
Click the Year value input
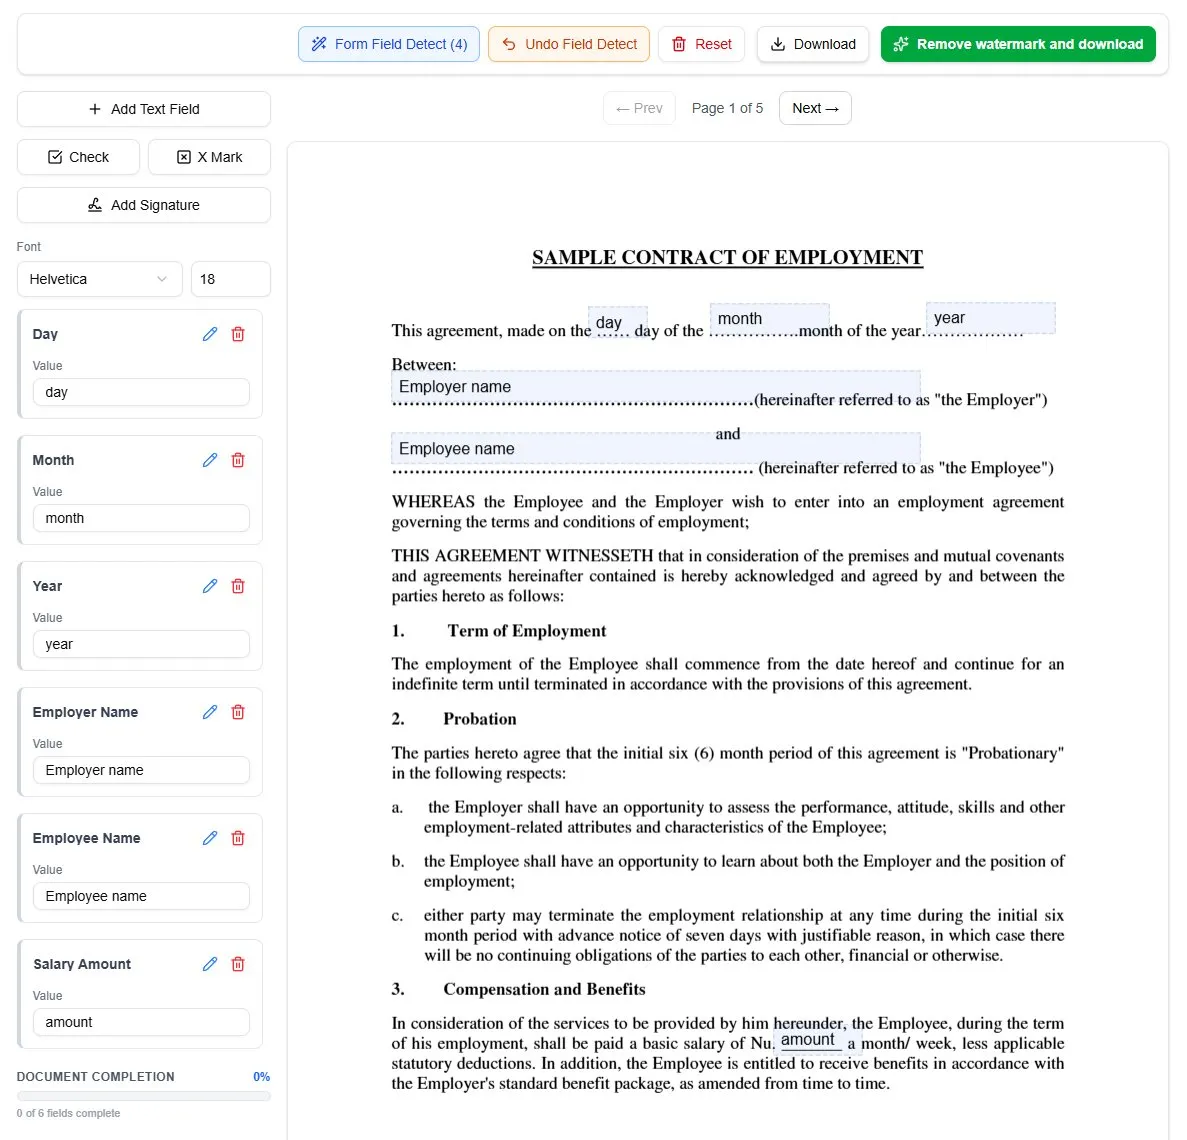pos(142,644)
